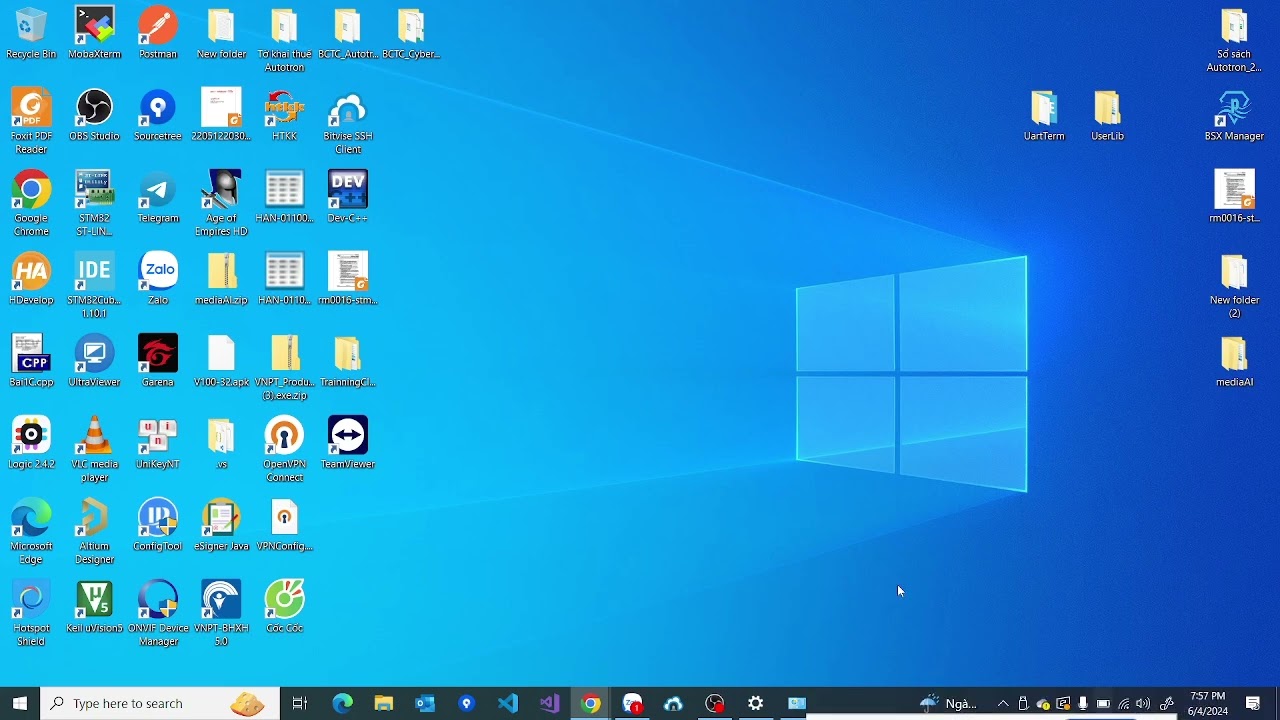
Task: Click the Cốc Cốc browser icon
Action: click(x=285, y=607)
